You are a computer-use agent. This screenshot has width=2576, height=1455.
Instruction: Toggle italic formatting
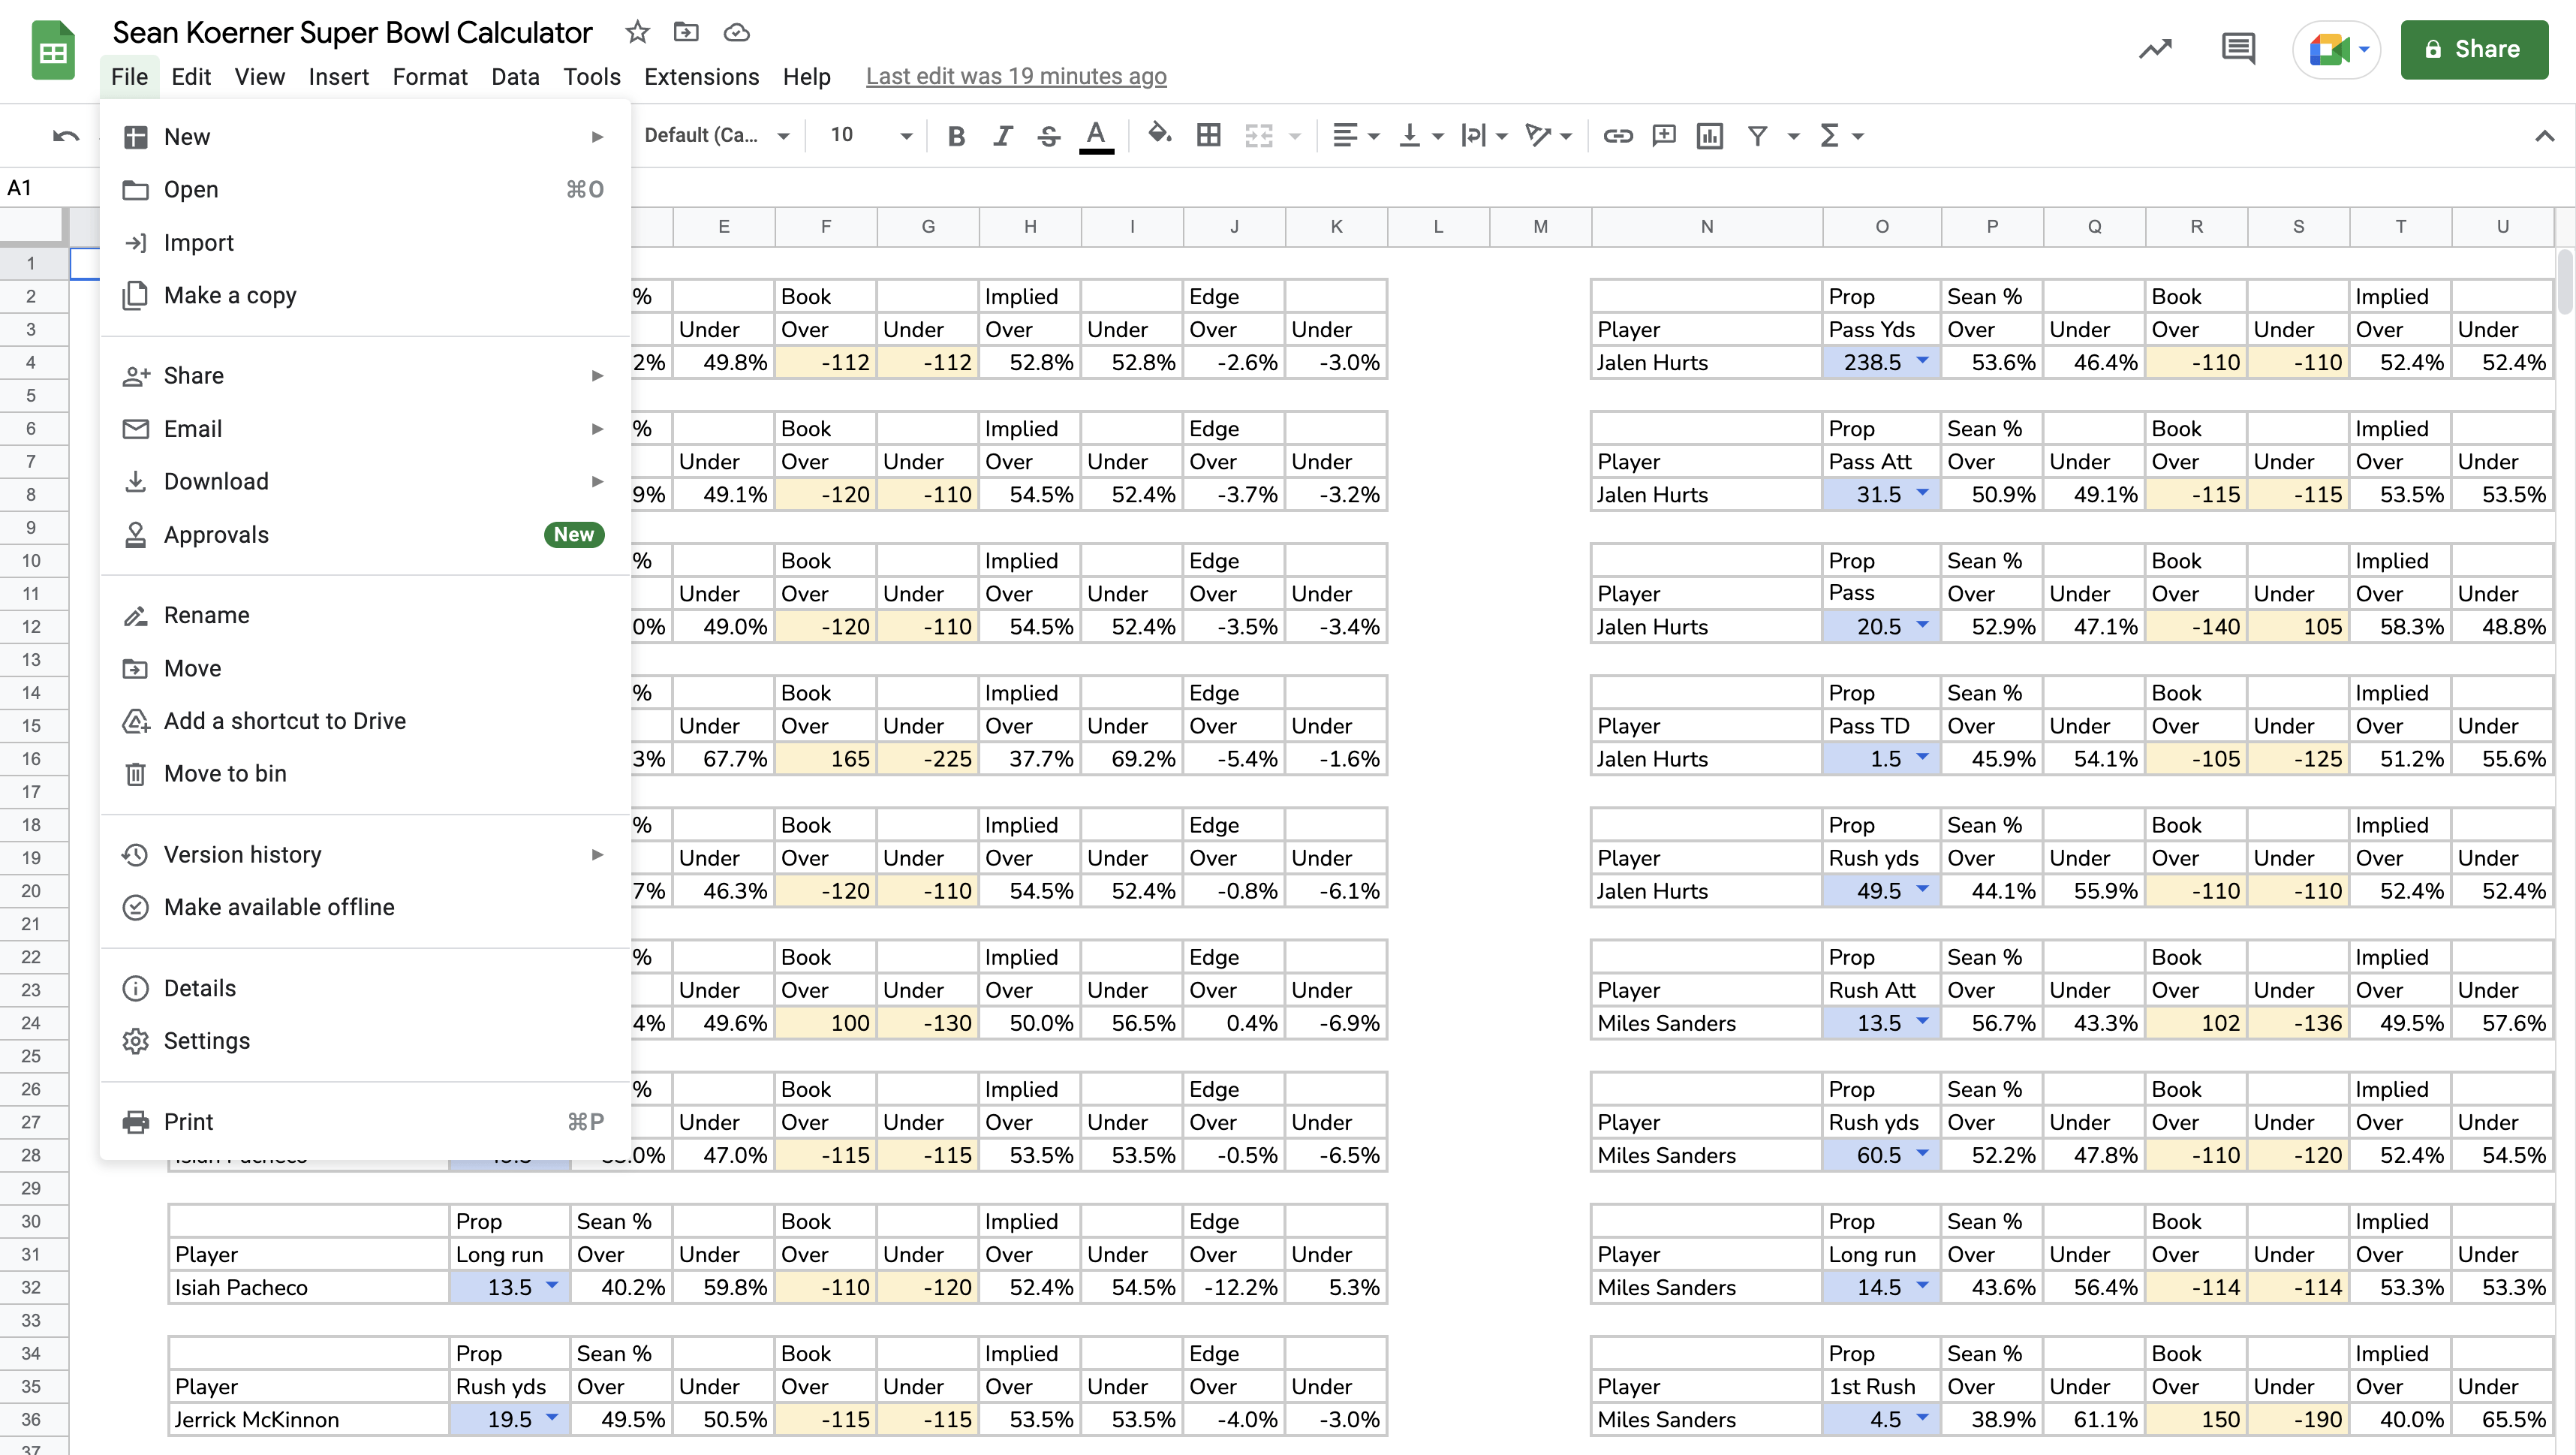1002,135
